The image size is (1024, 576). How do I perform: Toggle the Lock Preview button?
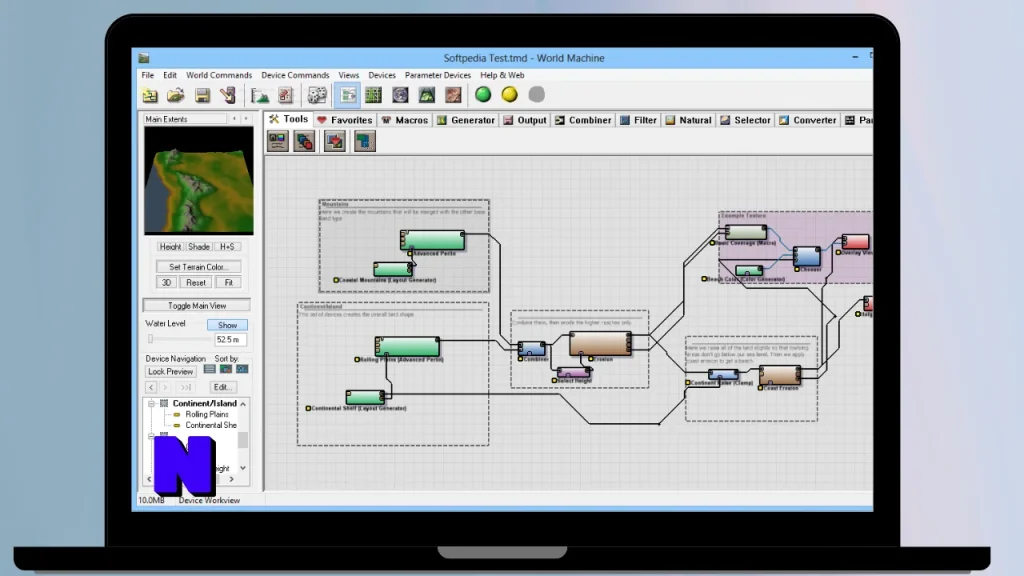point(170,372)
